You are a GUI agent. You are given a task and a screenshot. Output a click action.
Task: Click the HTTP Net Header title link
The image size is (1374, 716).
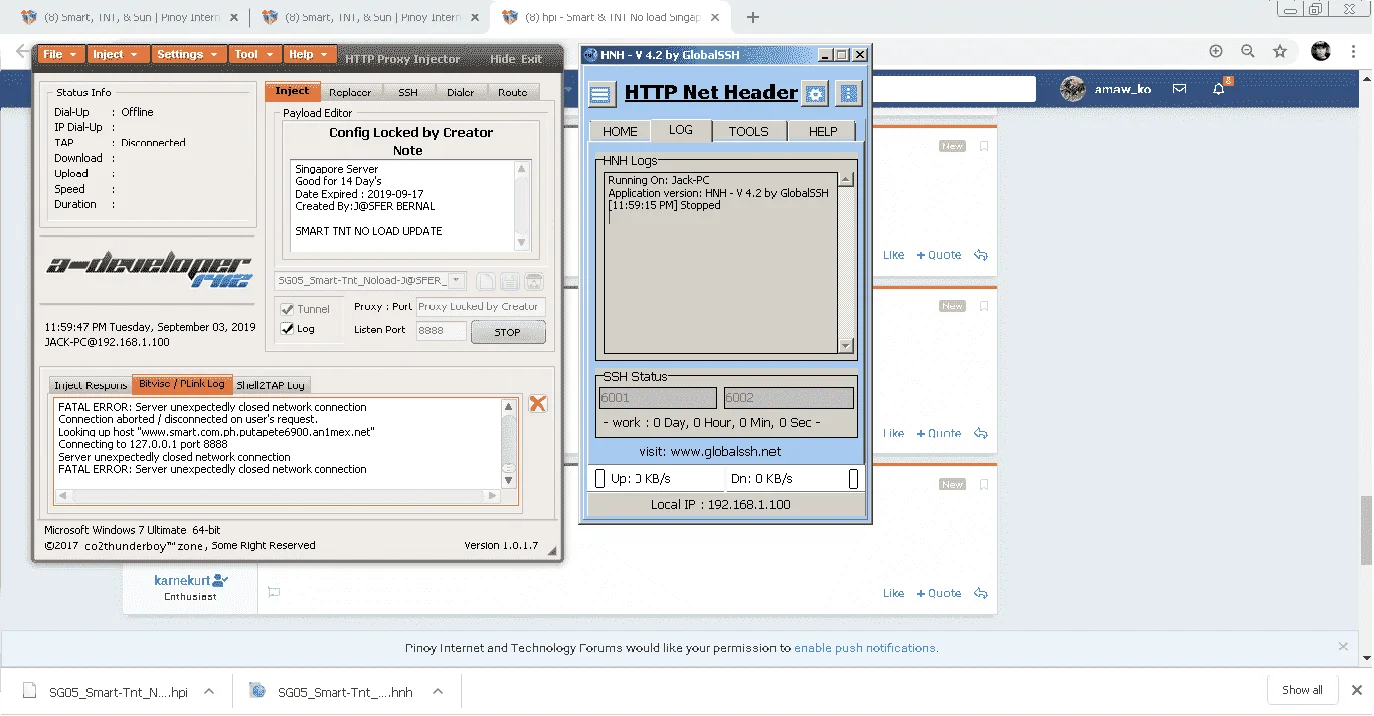coord(711,93)
